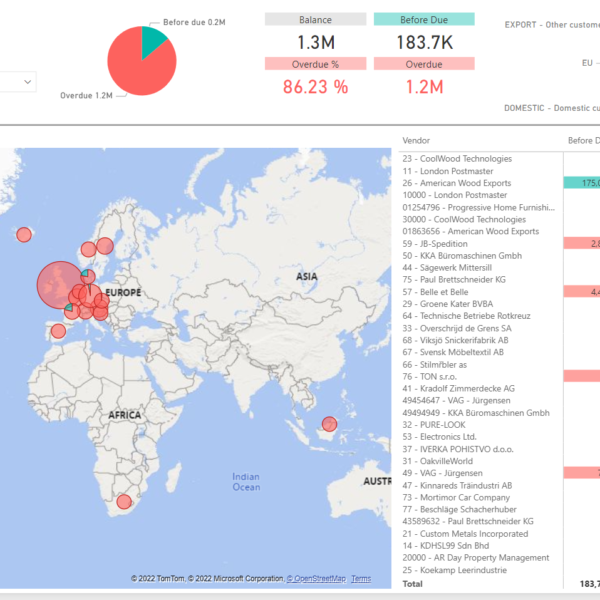This screenshot has height=600, width=600.
Task: Select row 23 - CoolWood Technologies
Action: pyautogui.click(x=457, y=159)
